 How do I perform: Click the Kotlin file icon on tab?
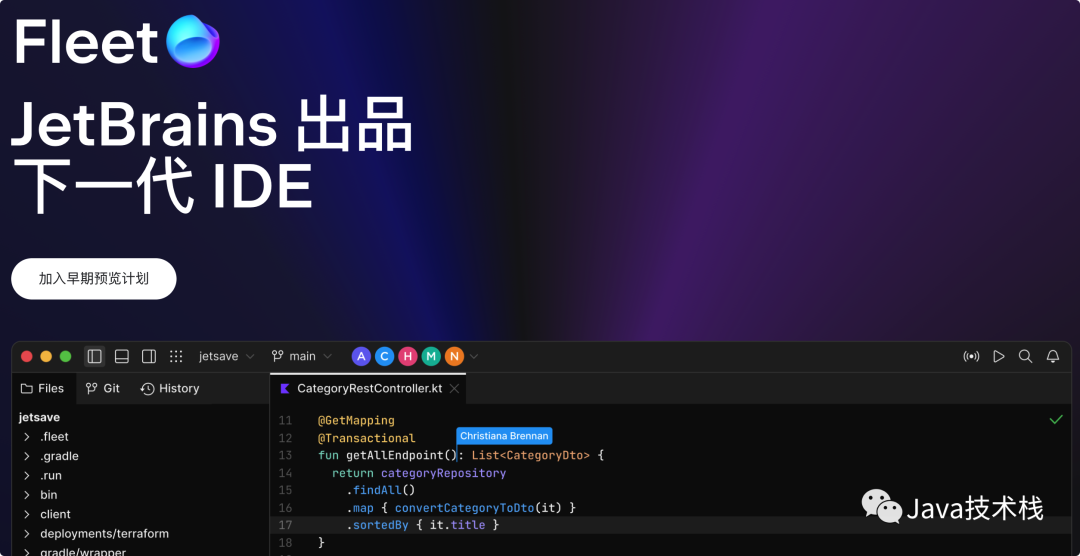[x=284, y=389]
